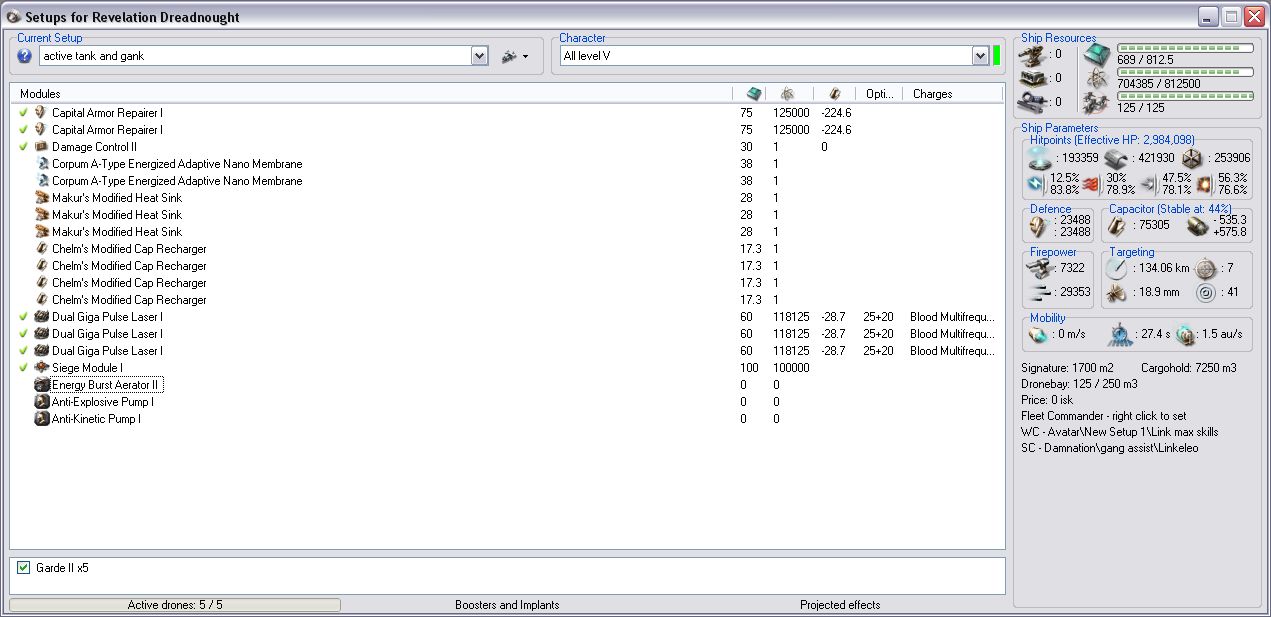Click the targeting range icon
This screenshot has width=1271, height=617.
point(1116,268)
